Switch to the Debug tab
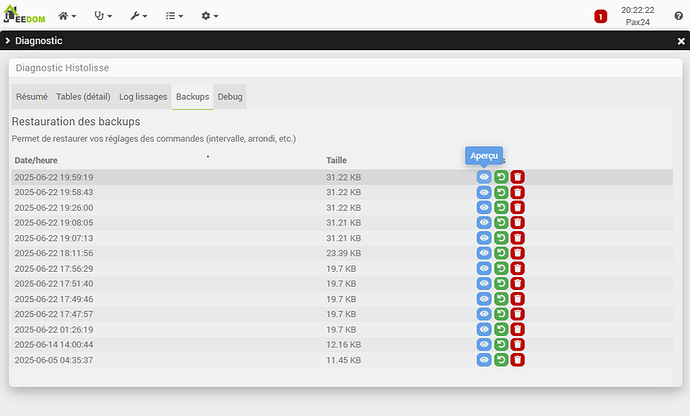Image resolution: width=690 pixels, height=416 pixels. (230, 96)
